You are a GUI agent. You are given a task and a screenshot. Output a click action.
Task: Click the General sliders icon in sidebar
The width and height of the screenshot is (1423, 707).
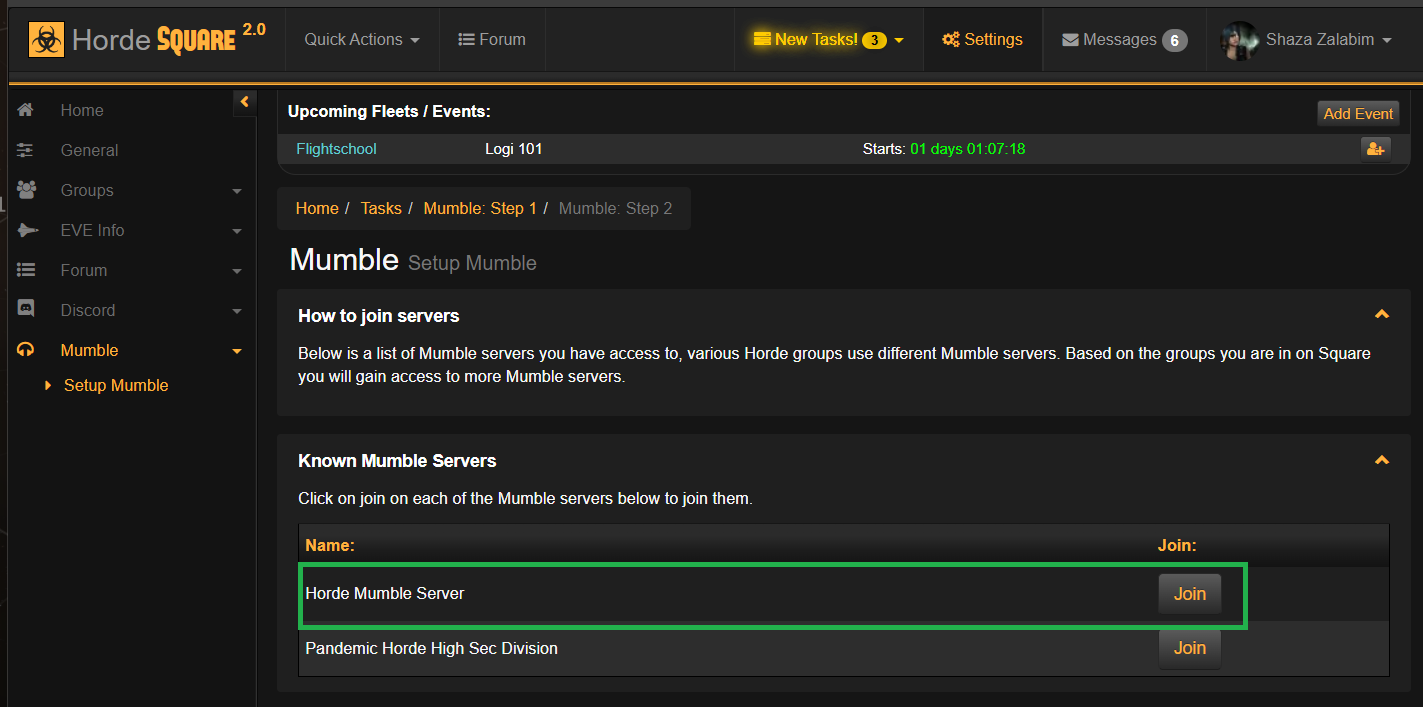(26, 150)
